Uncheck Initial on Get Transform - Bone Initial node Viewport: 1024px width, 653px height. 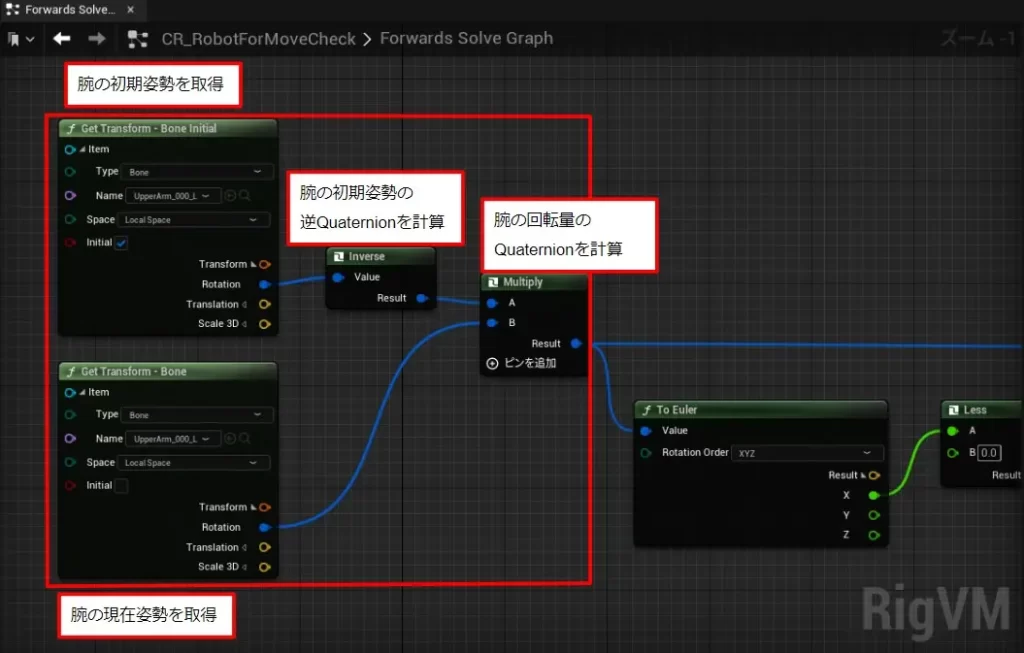click(120, 242)
